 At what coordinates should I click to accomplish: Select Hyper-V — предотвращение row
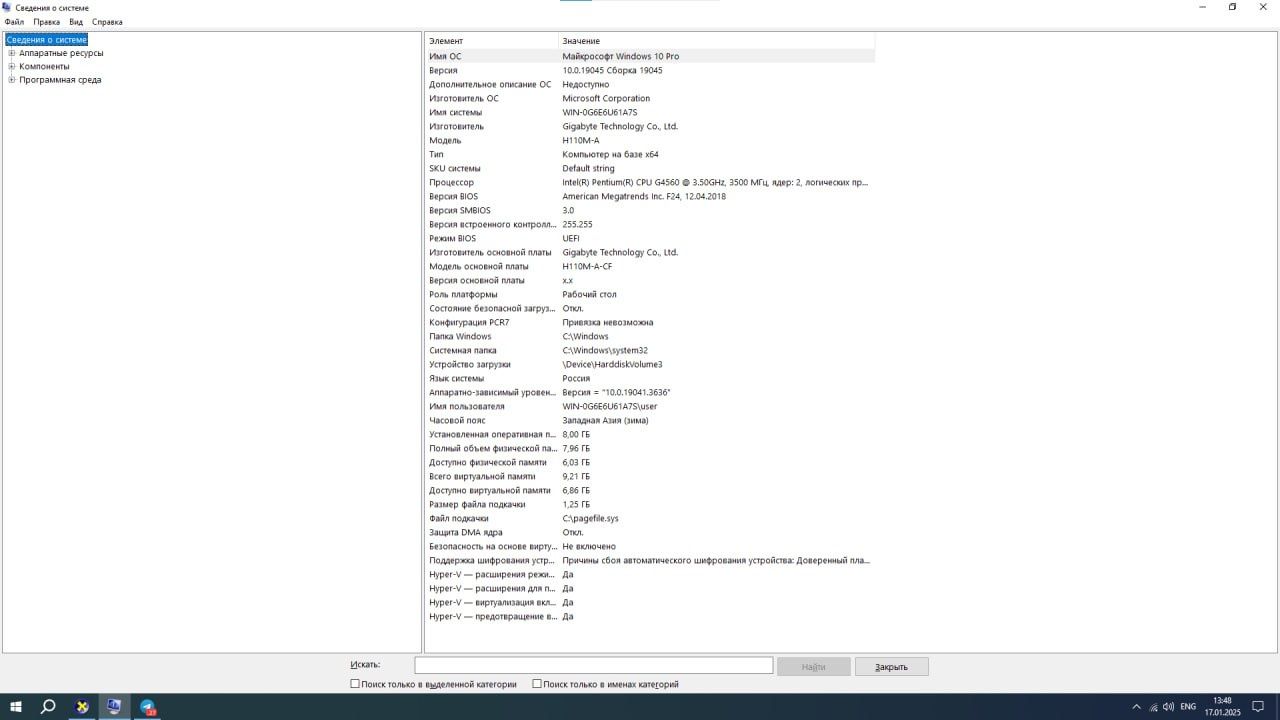click(650, 617)
